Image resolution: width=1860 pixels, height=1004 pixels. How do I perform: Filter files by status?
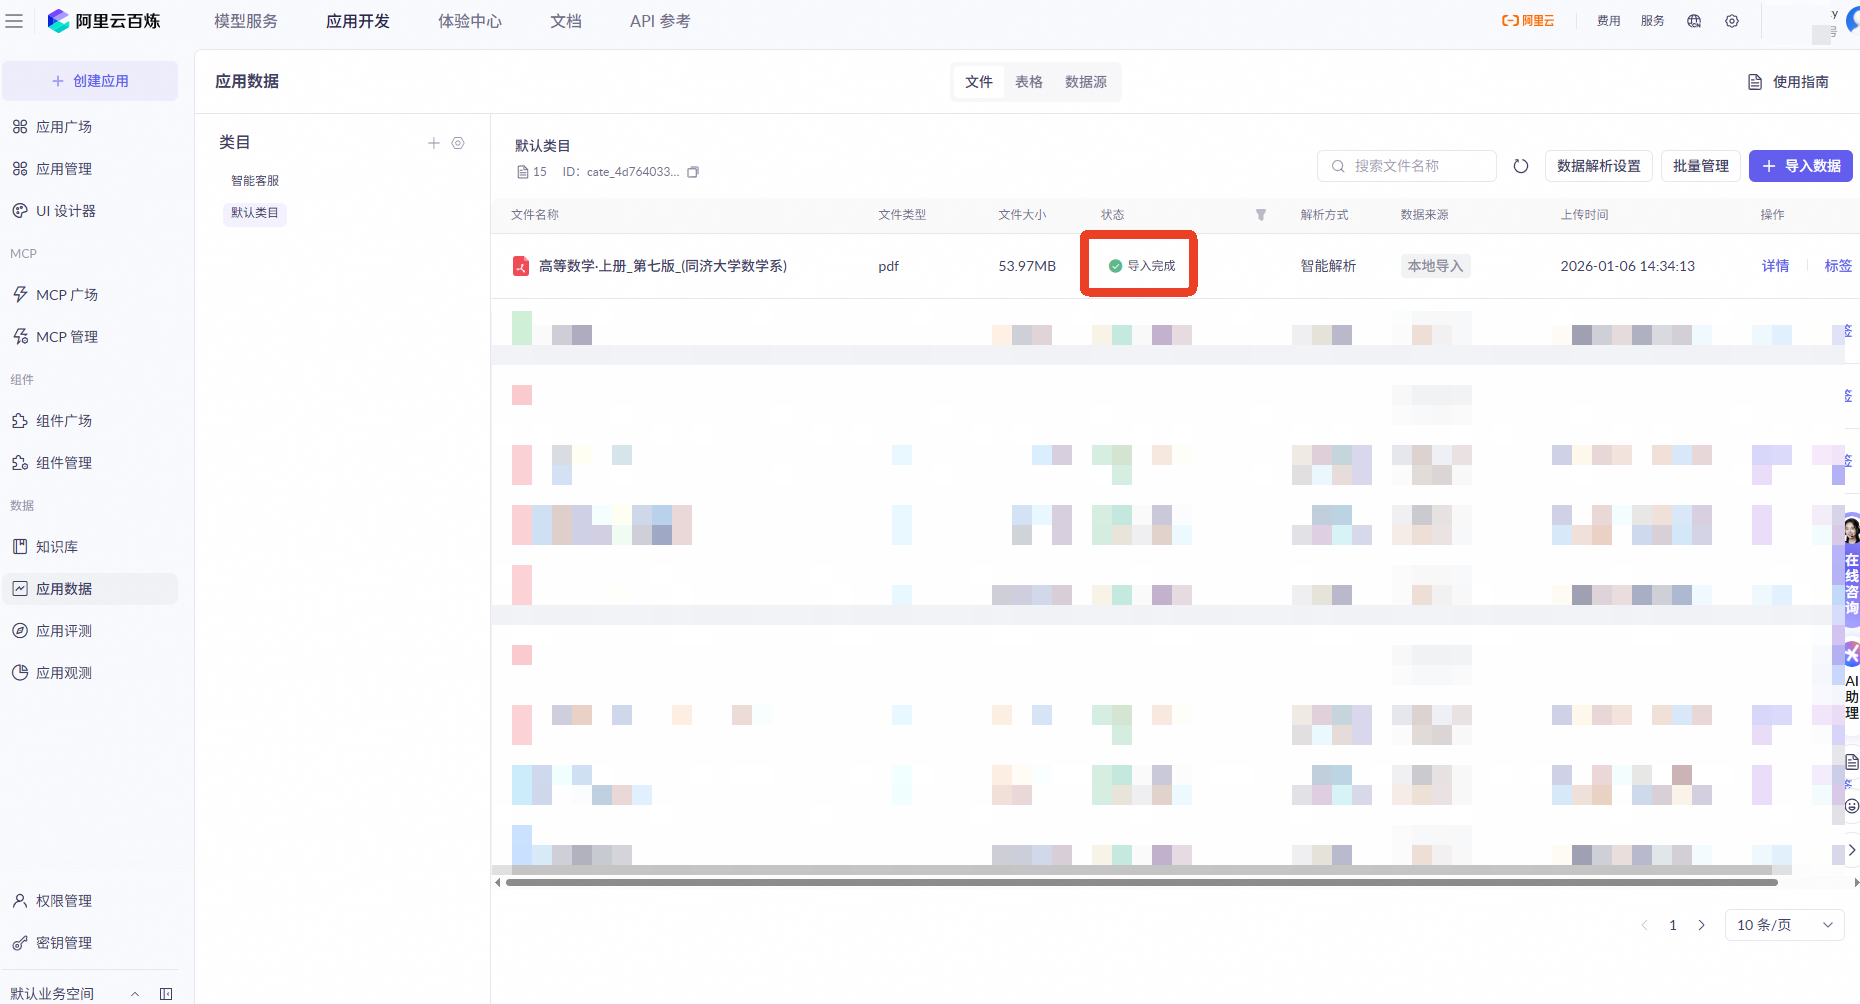tap(1261, 215)
